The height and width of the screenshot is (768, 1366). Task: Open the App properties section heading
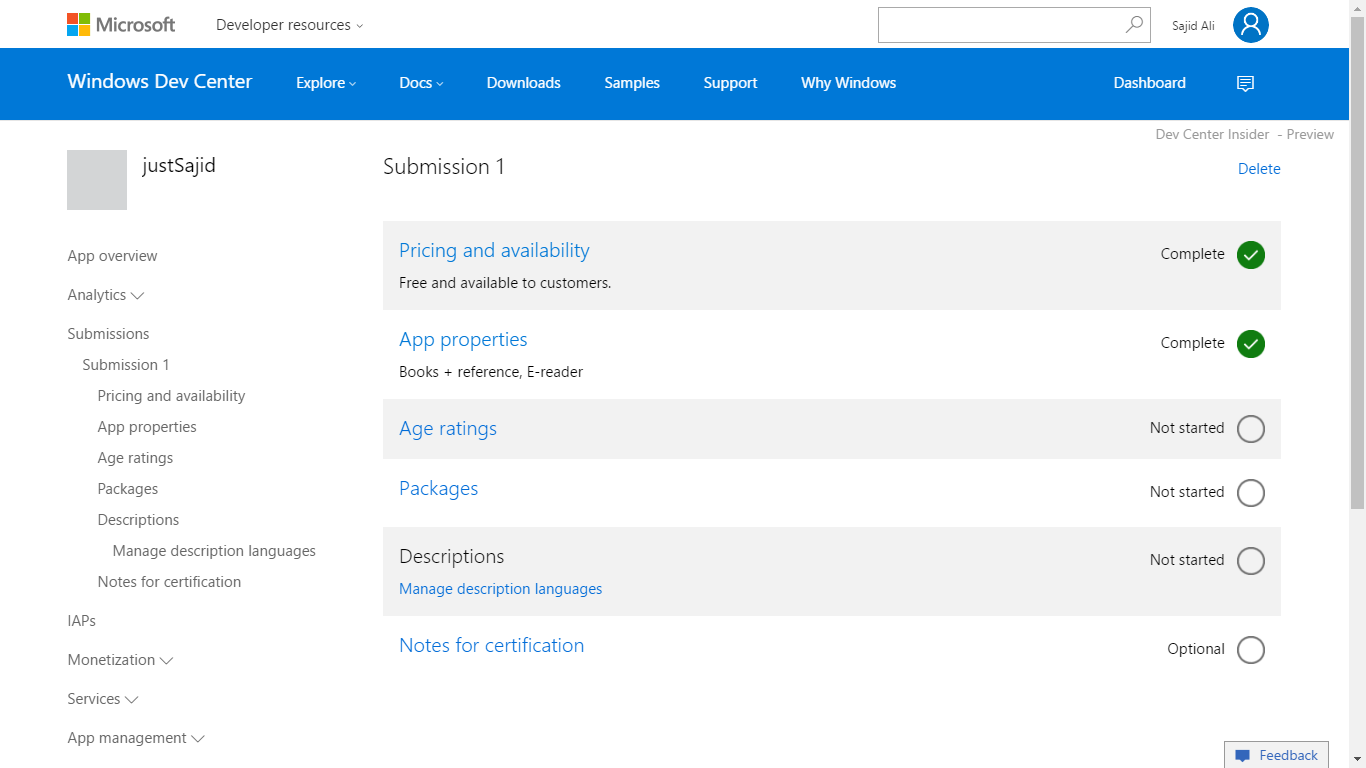point(463,340)
